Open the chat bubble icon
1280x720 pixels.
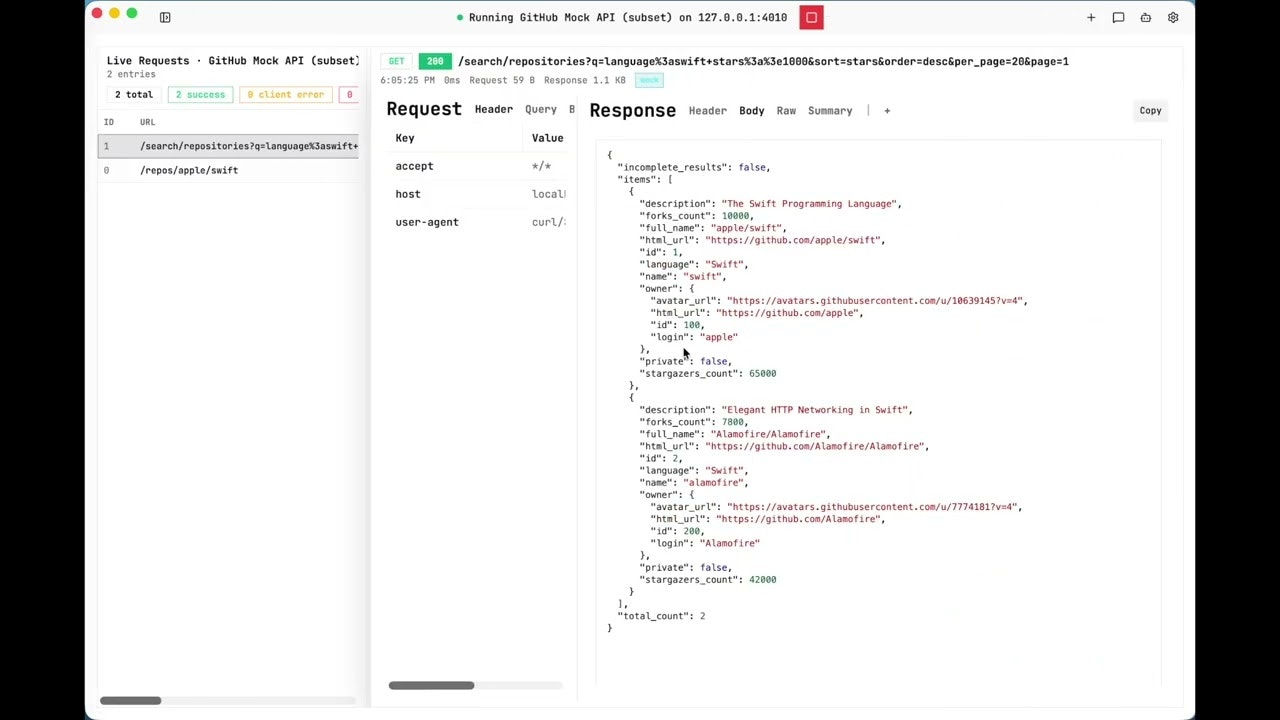1118,17
